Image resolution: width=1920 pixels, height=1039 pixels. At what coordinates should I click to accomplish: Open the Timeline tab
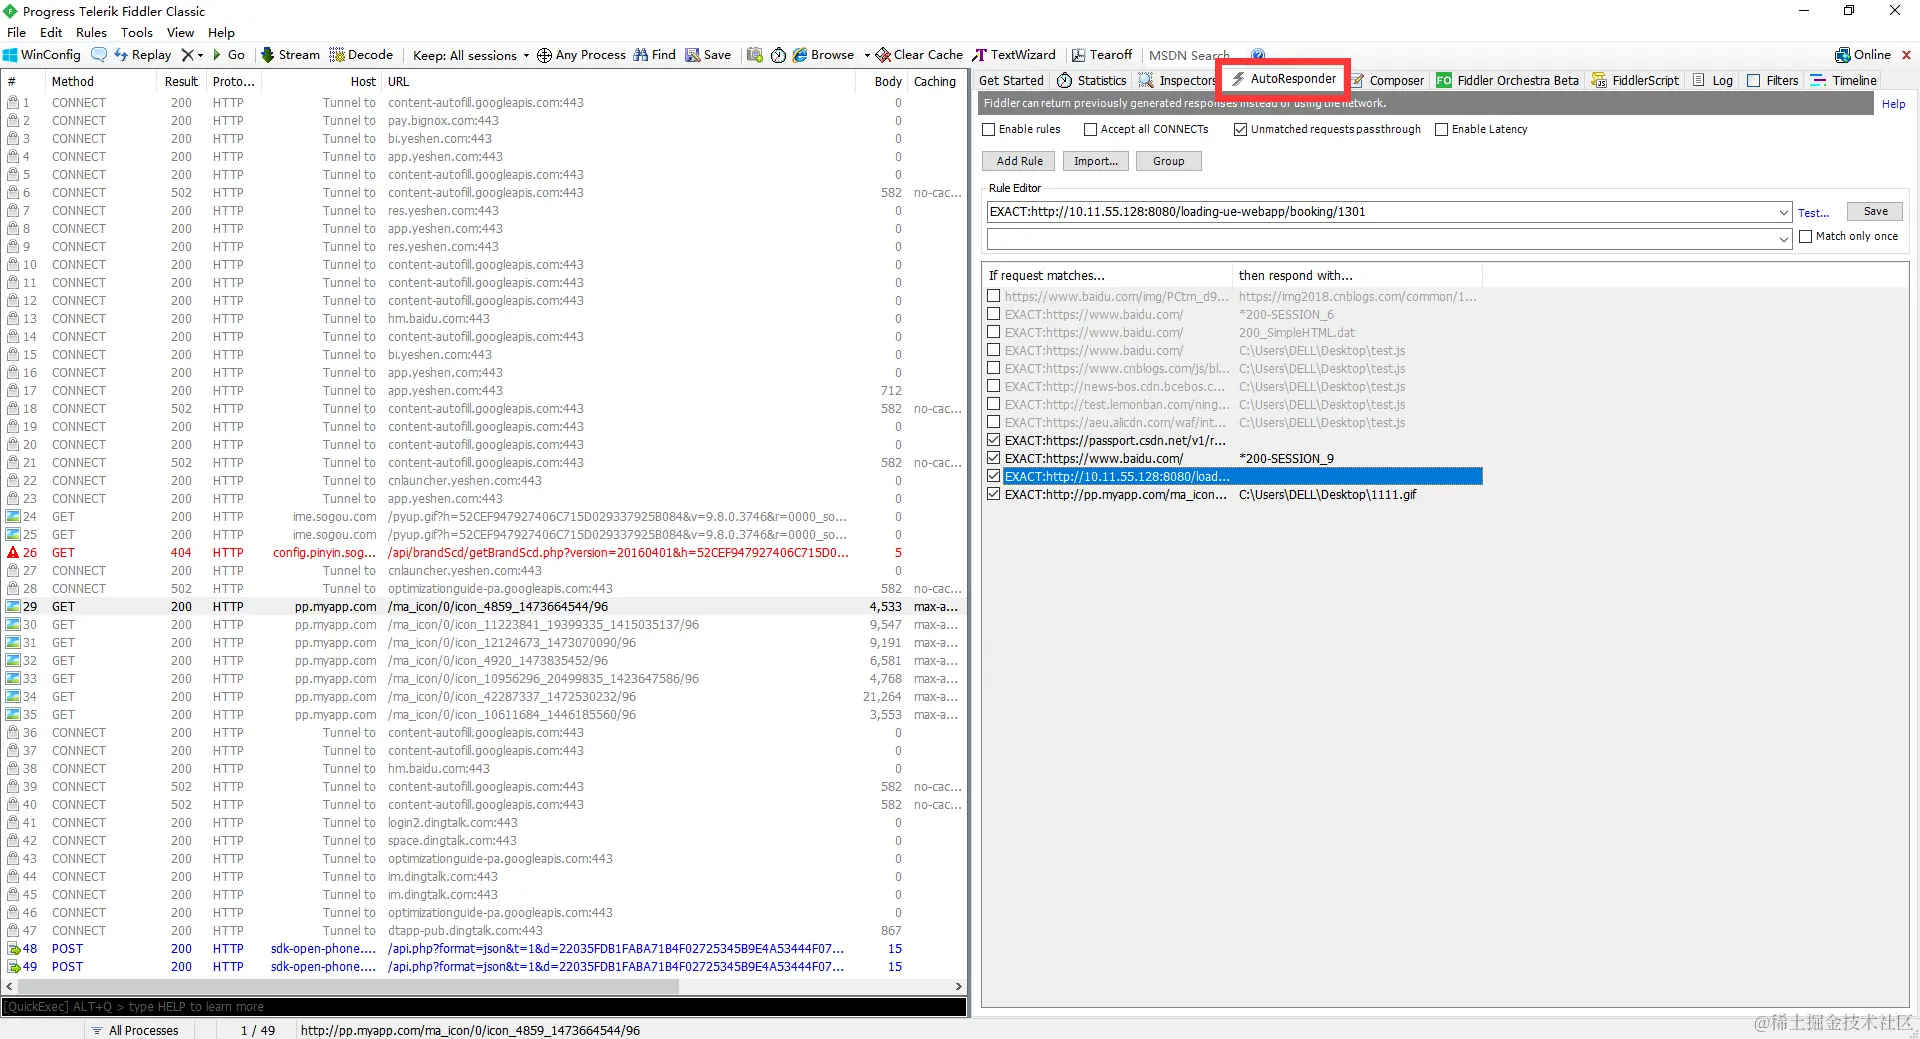point(1844,80)
